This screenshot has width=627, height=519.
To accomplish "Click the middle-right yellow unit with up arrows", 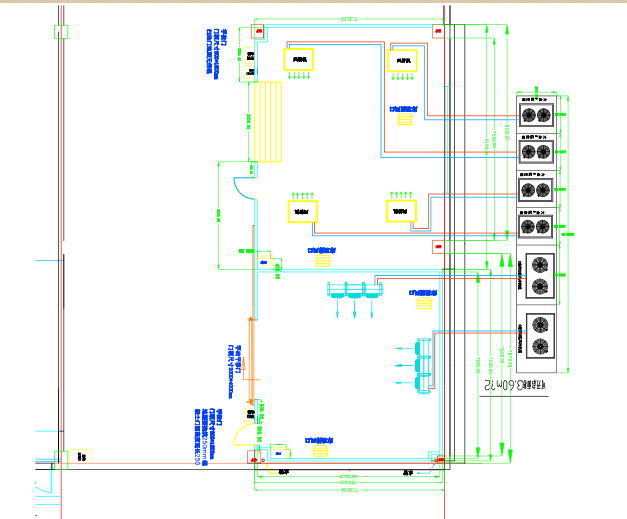I will 400,211.
